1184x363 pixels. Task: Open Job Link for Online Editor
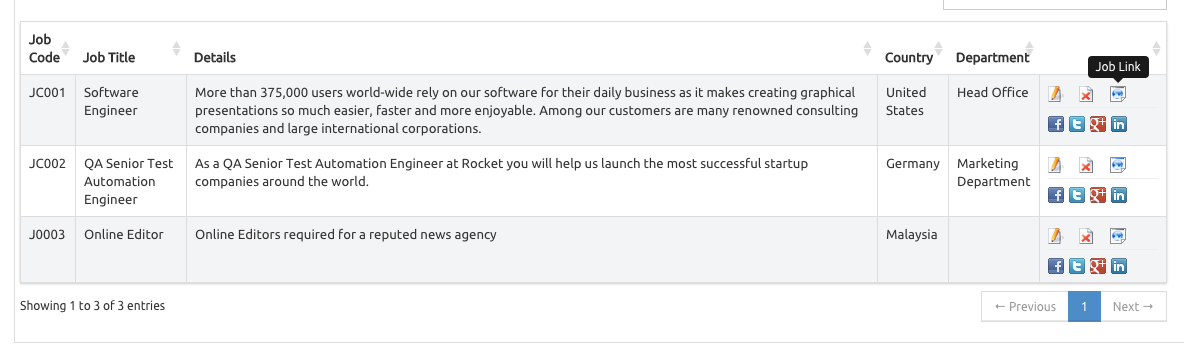[1118, 236]
